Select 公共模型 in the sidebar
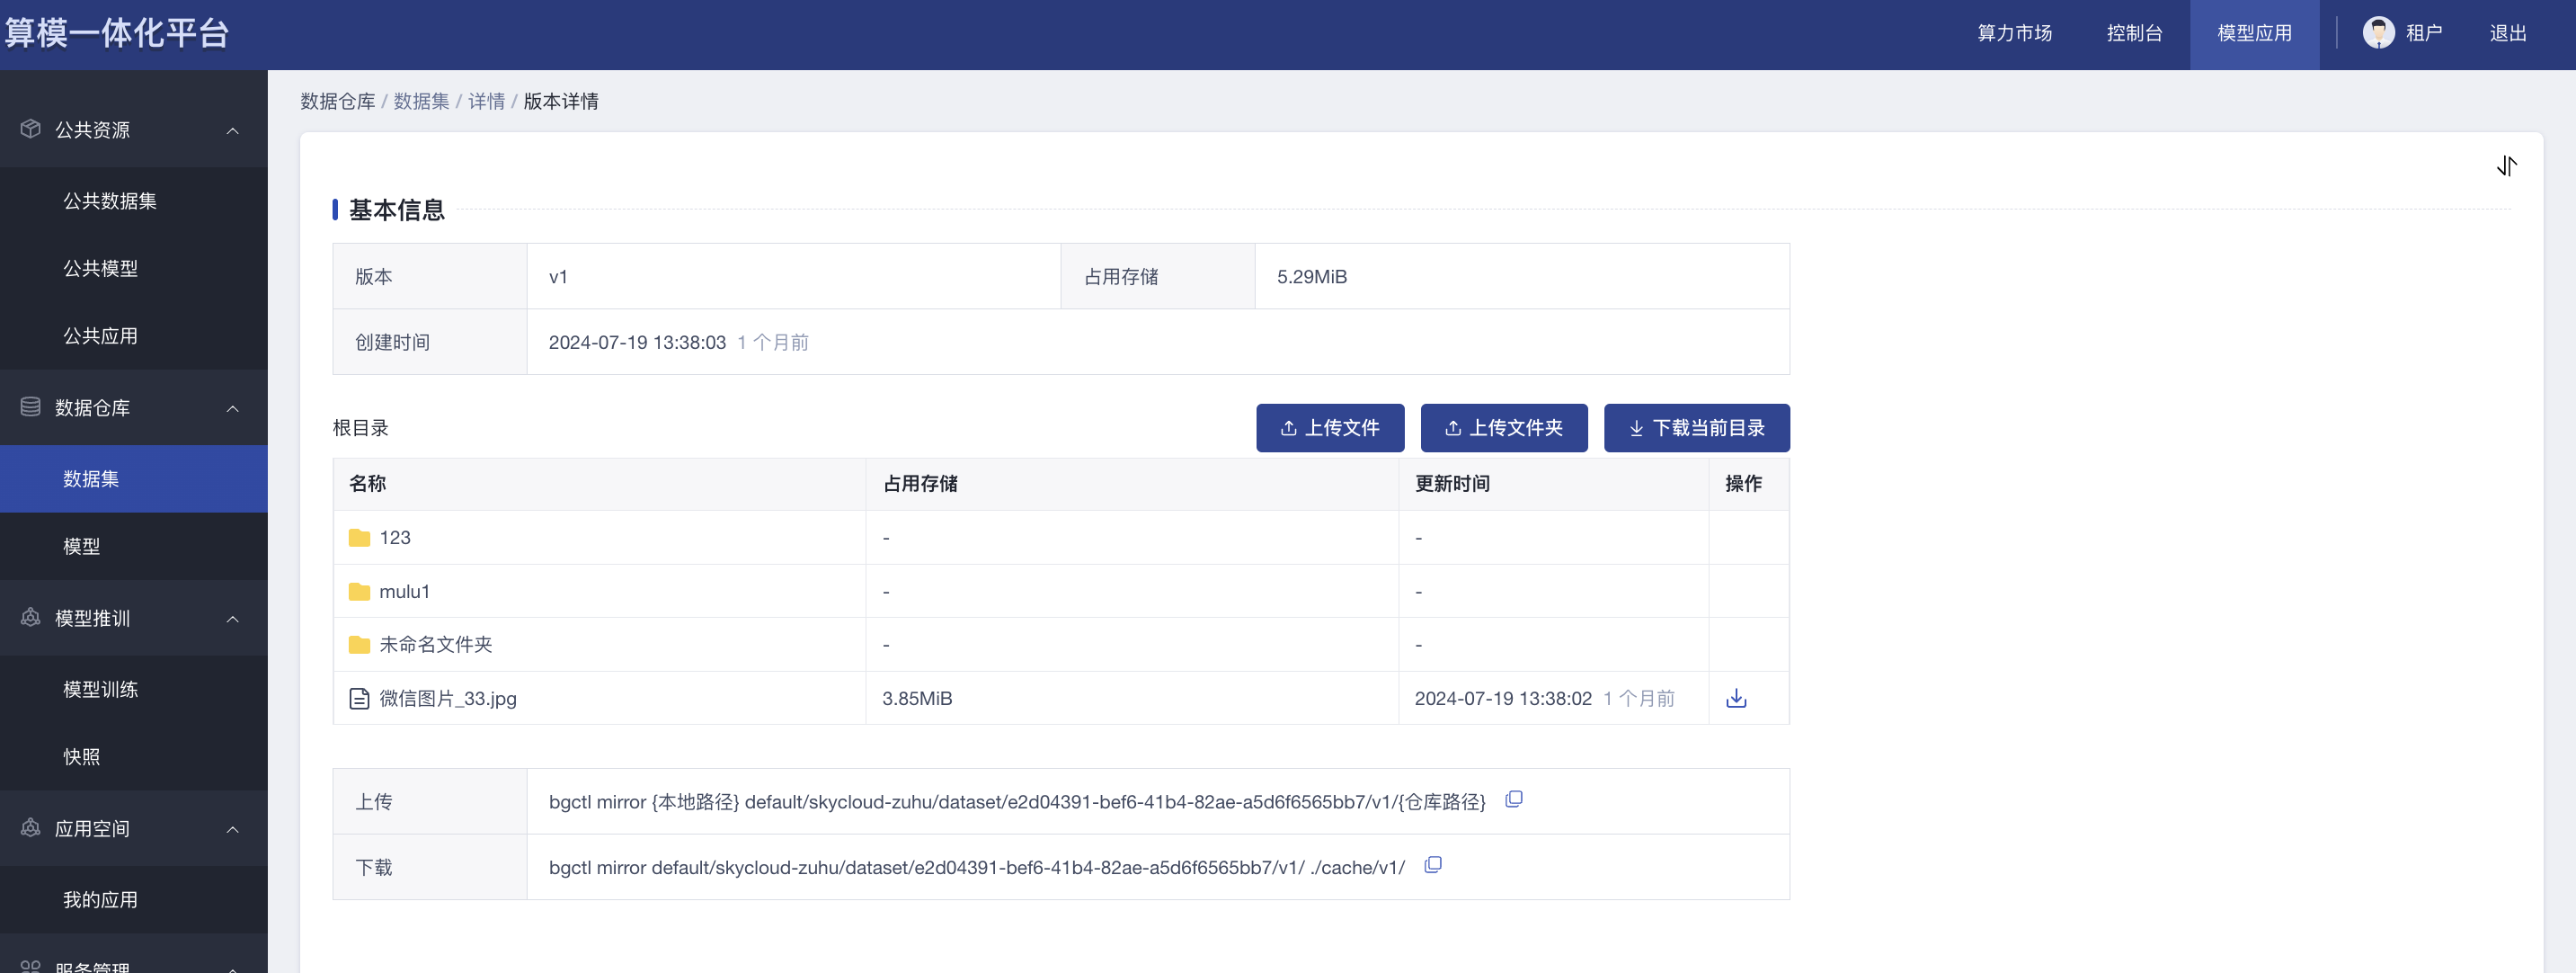 point(101,268)
